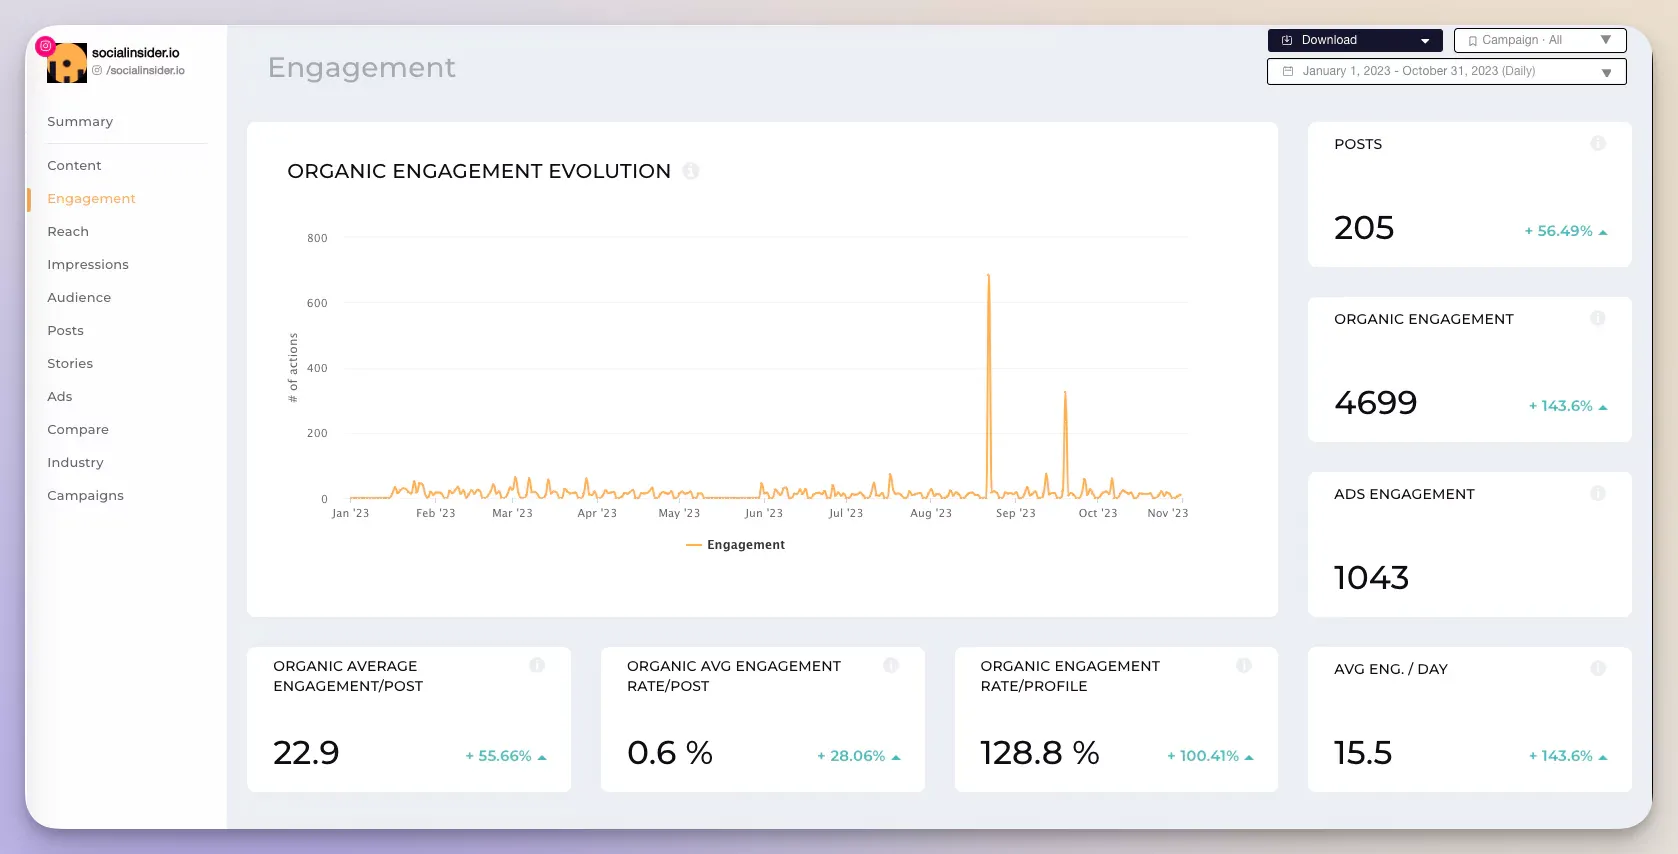Click the second engagement spike before Oct '23
The height and width of the screenshot is (854, 1678).
(x=1065, y=393)
